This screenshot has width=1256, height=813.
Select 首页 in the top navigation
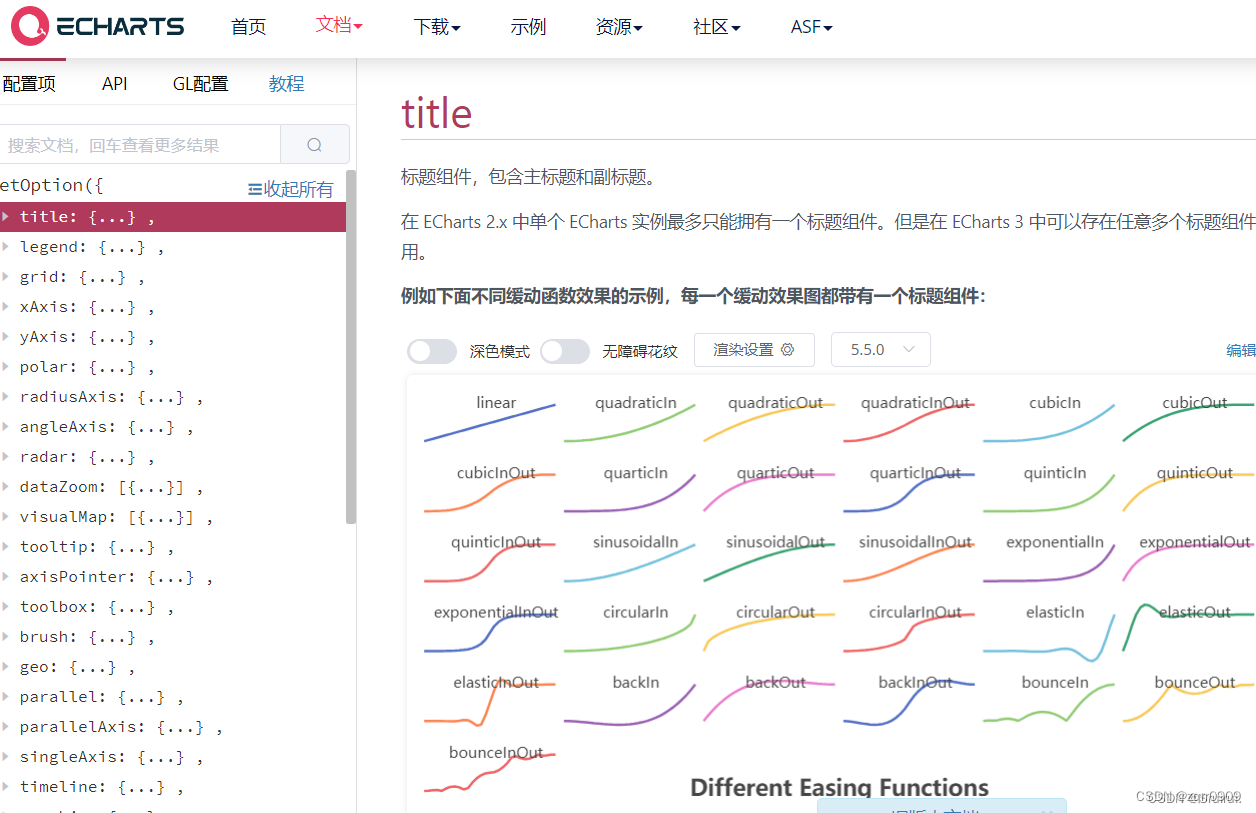click(x=248, y=27)
